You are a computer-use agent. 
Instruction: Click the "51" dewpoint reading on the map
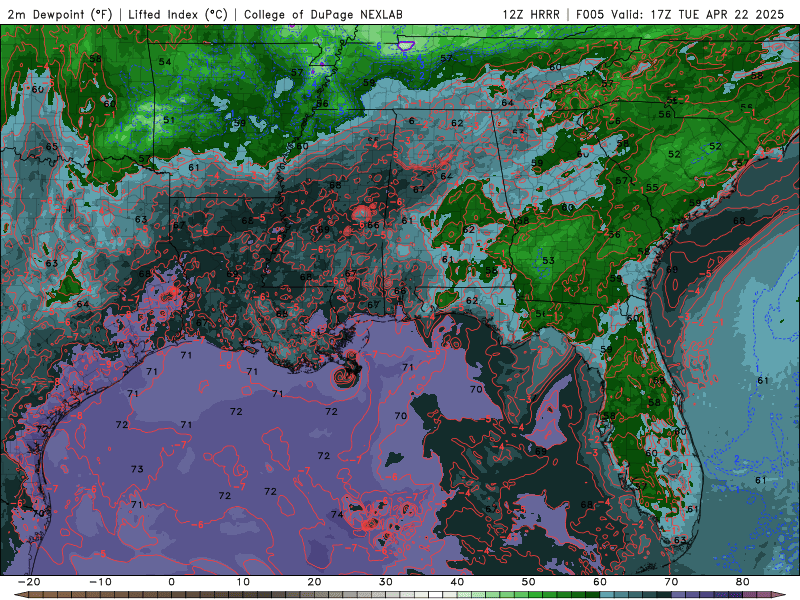169,120
